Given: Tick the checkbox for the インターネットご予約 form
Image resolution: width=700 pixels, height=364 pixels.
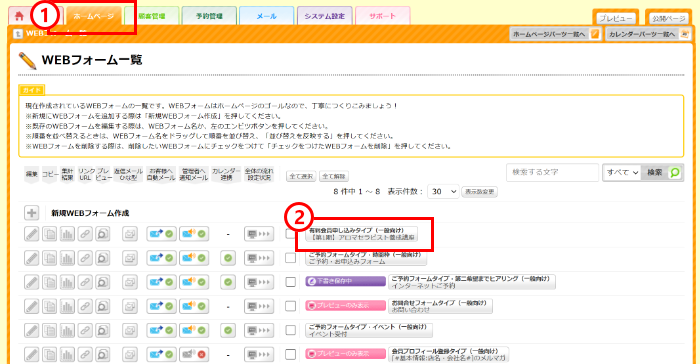Looking at the screenshot, I should 291,282.
